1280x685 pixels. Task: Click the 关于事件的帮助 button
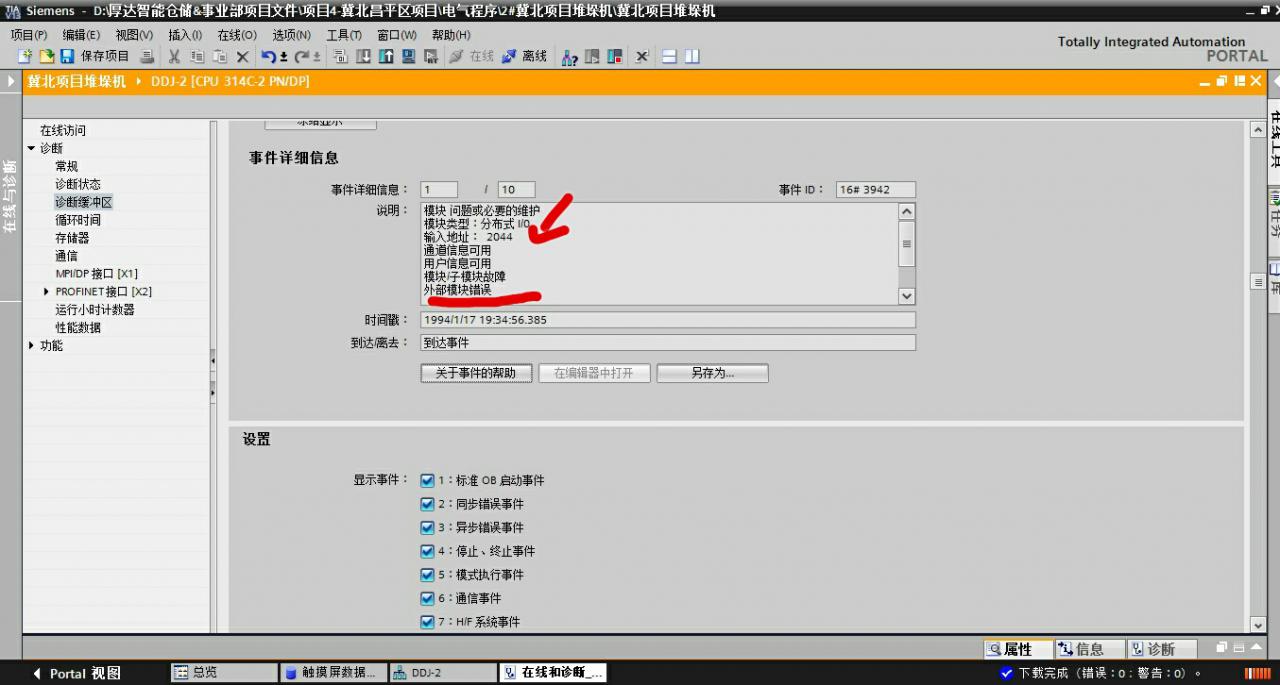[x=476, y=372]
